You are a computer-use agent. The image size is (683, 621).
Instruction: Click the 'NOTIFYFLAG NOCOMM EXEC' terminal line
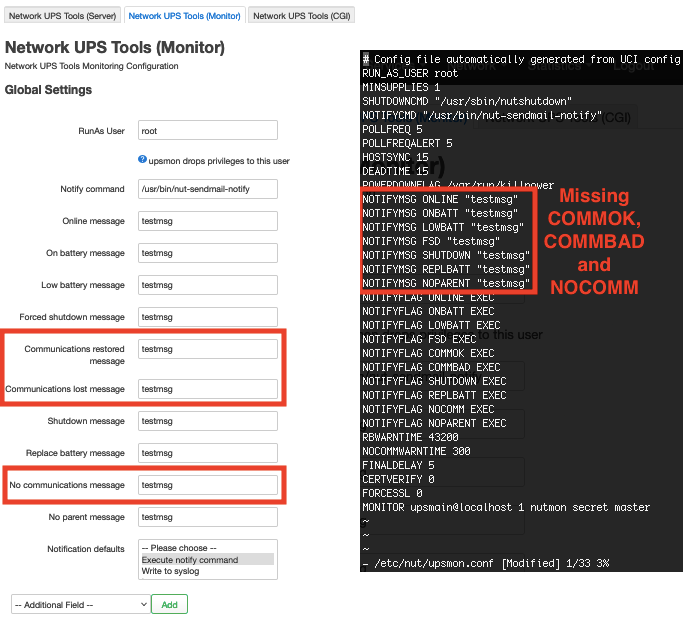[428, 409]
